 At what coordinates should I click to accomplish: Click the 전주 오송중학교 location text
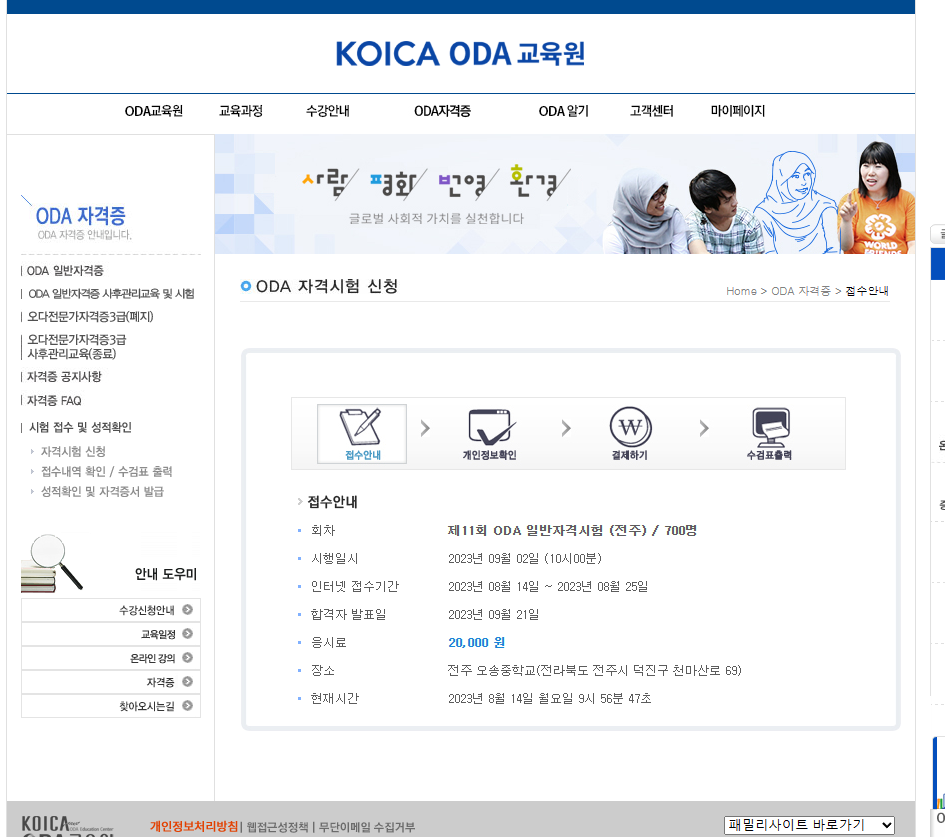(x=594, y=670)
